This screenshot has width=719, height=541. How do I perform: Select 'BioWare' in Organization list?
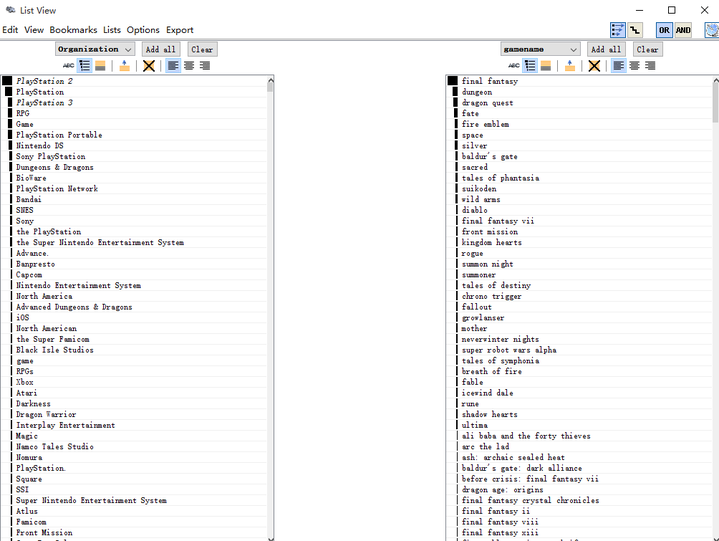[x=134, y=178]
